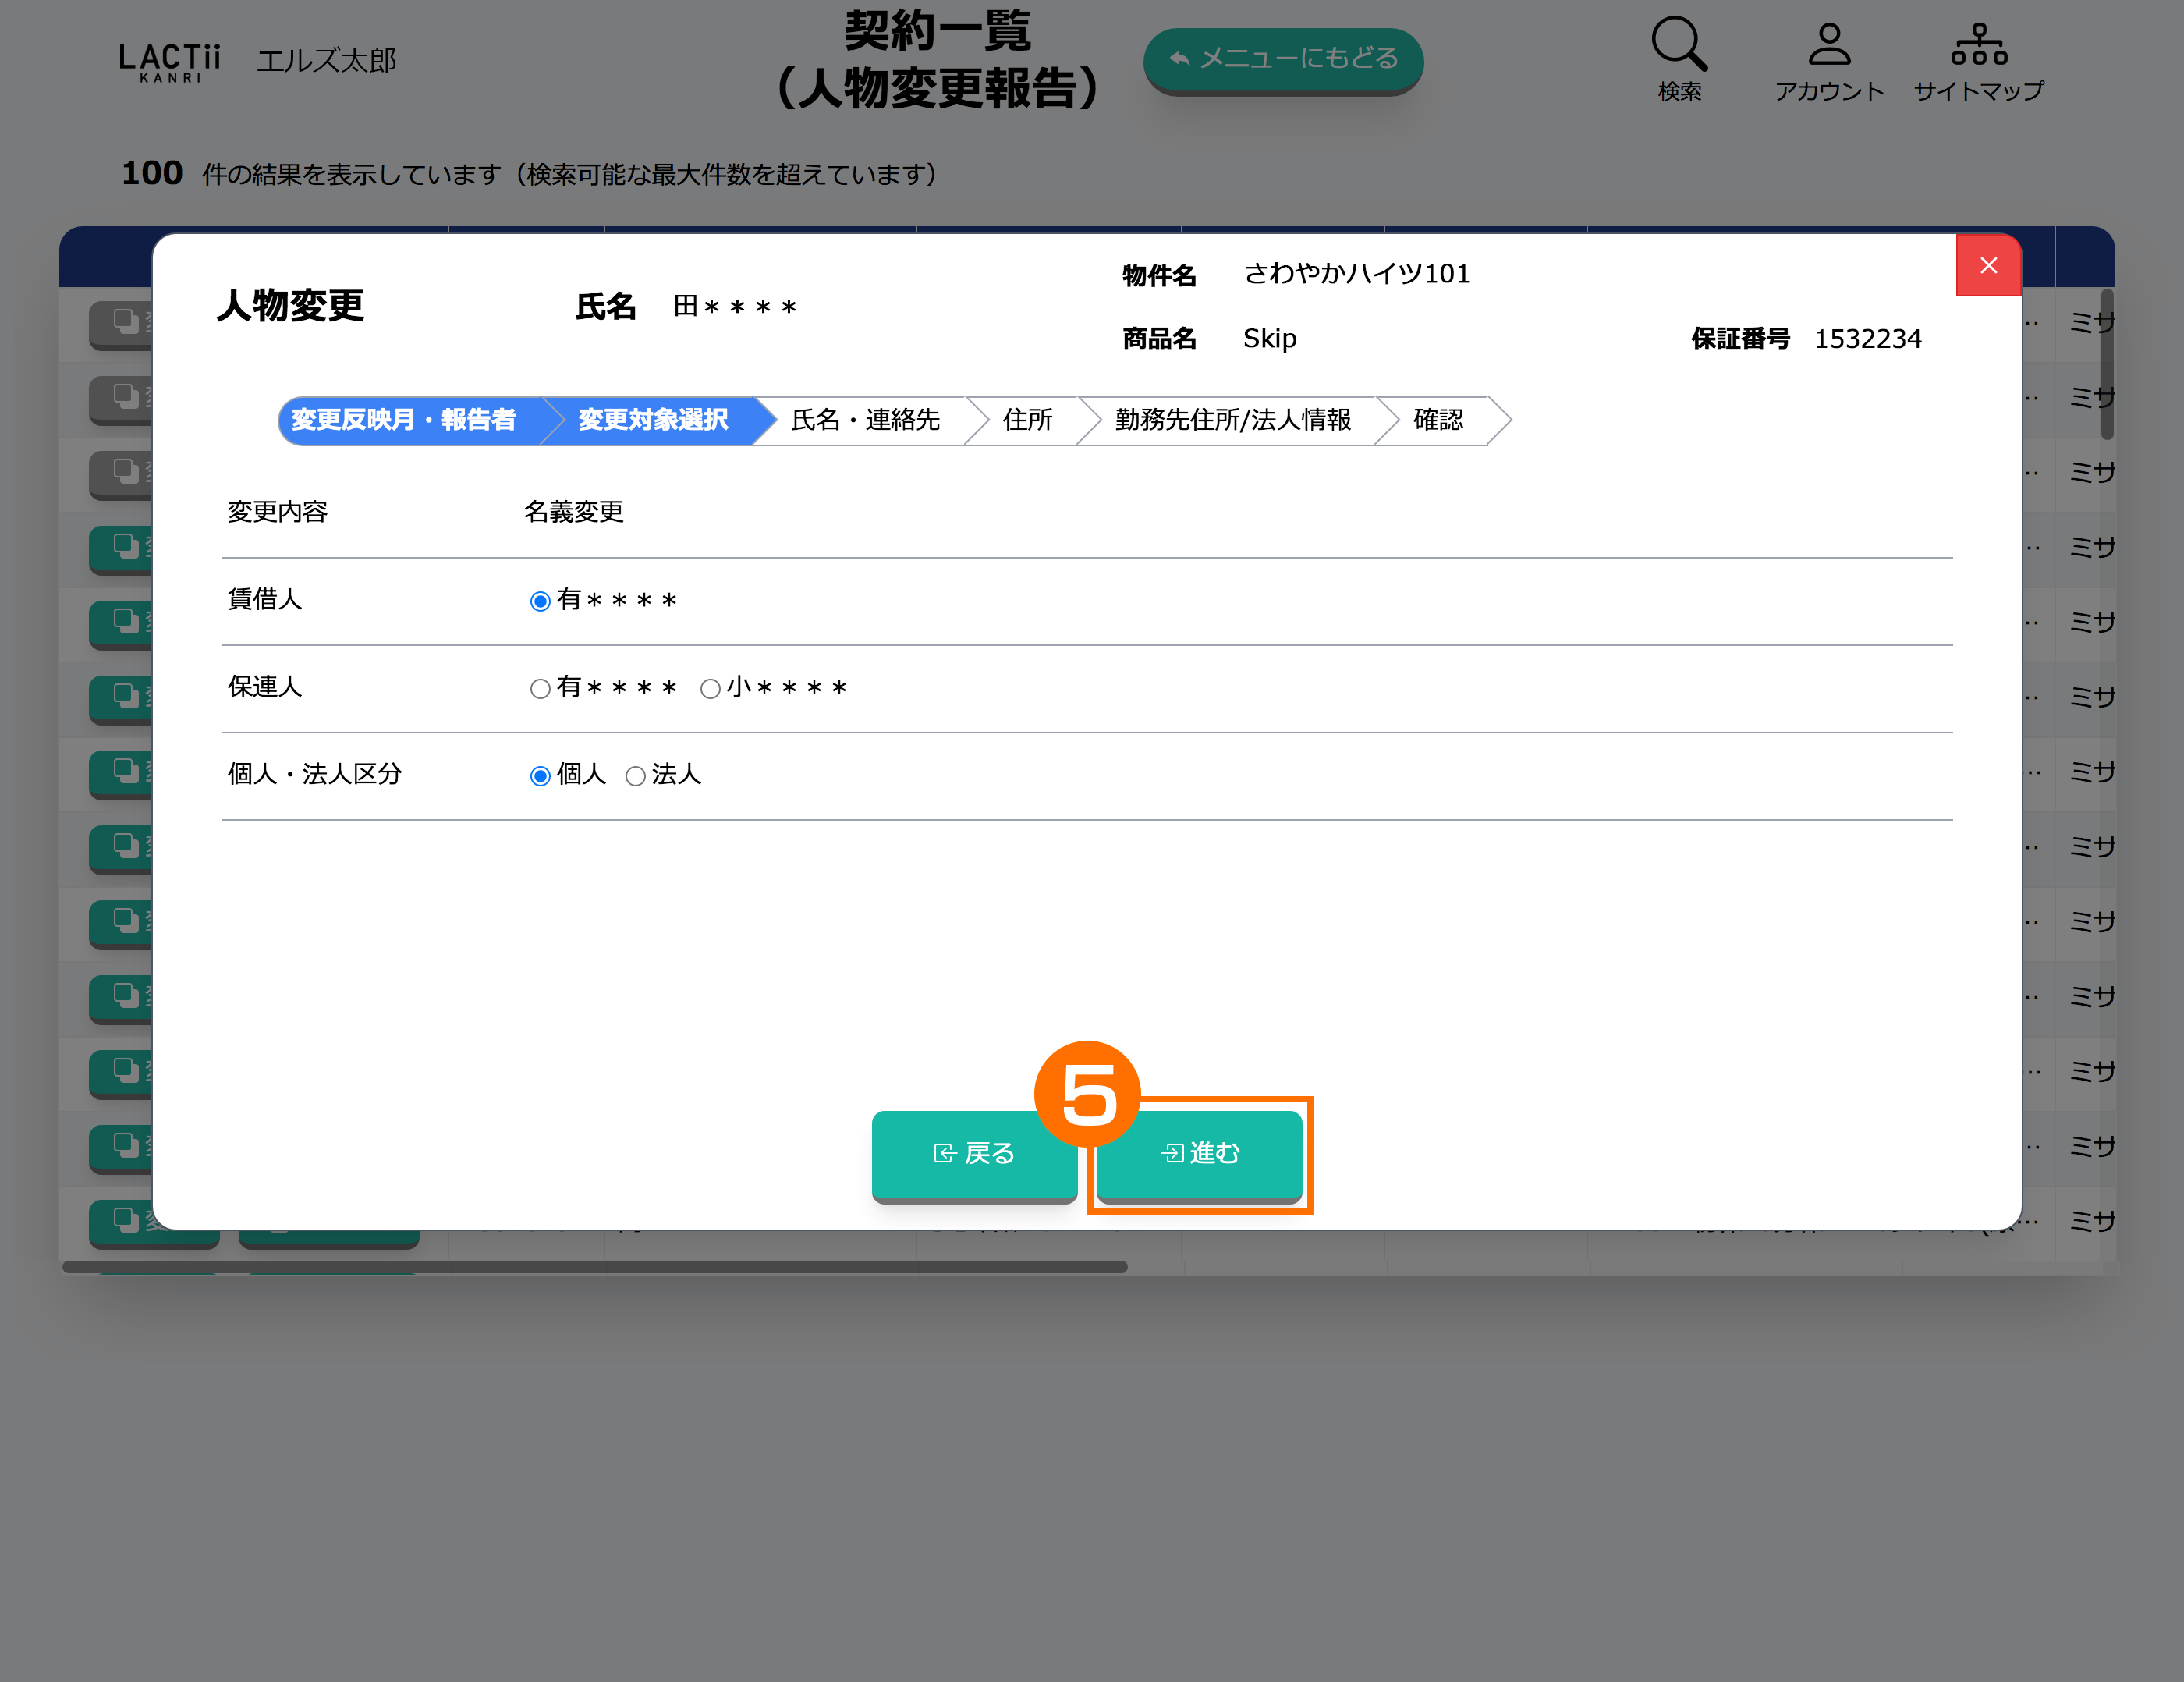The width and height of the screenshot is (2184, 1682).
Task: Select 保連人 小＊＊＊＊ radio option
Action: coord(710,688)
